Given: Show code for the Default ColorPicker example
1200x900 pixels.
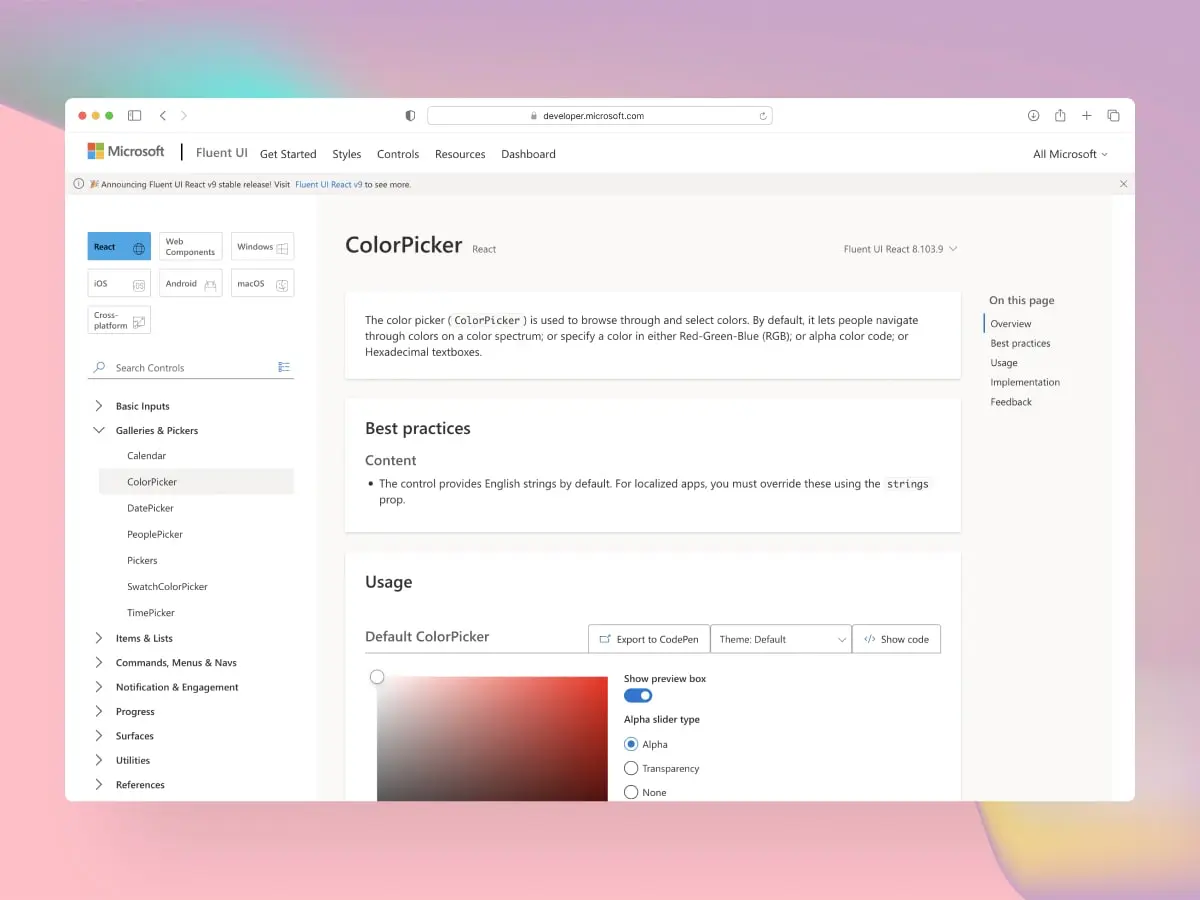Looking at the screenshot, I should click(x=896, y=638).
